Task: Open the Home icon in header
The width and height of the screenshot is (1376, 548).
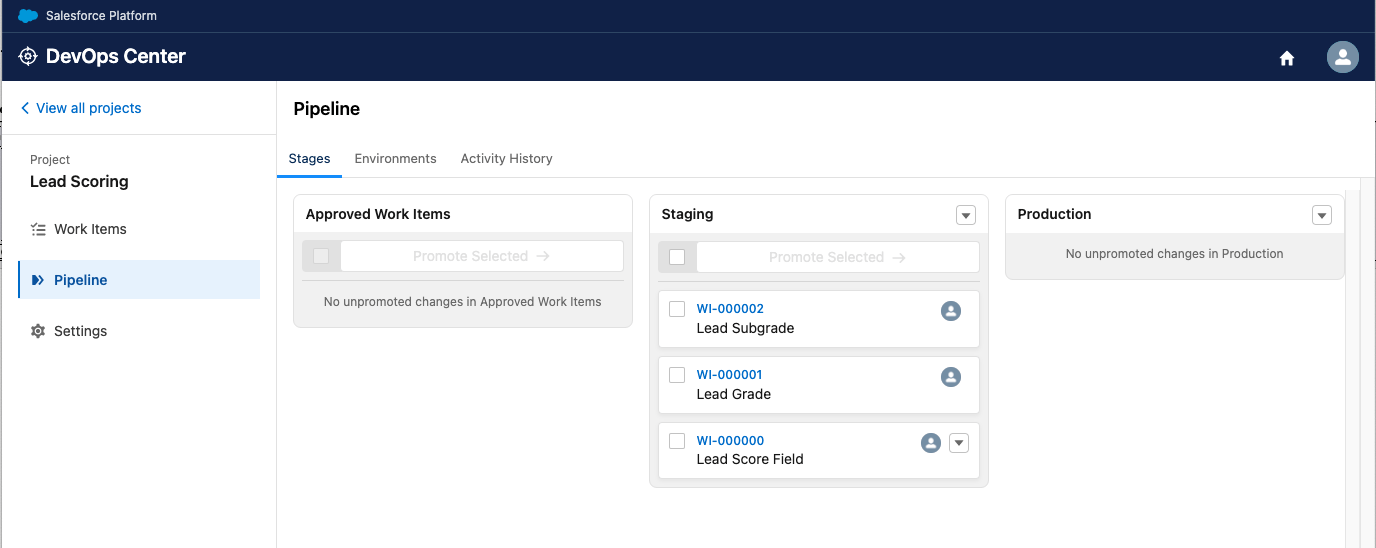Action: coord(1287,58)
